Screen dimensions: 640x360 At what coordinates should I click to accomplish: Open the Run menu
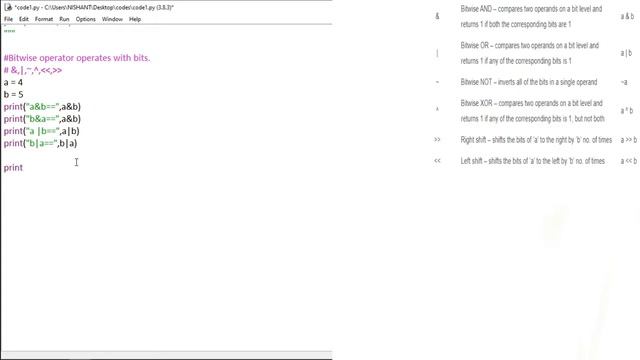click(64, 19)
